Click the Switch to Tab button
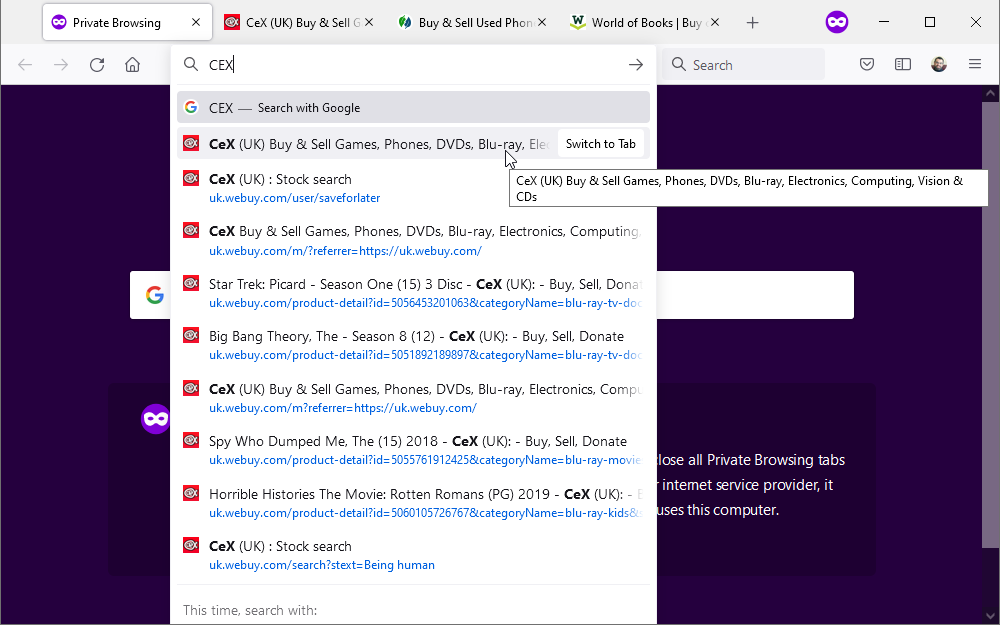The width and height of the screenshot is (1000, 625). (x=600, y=144)
